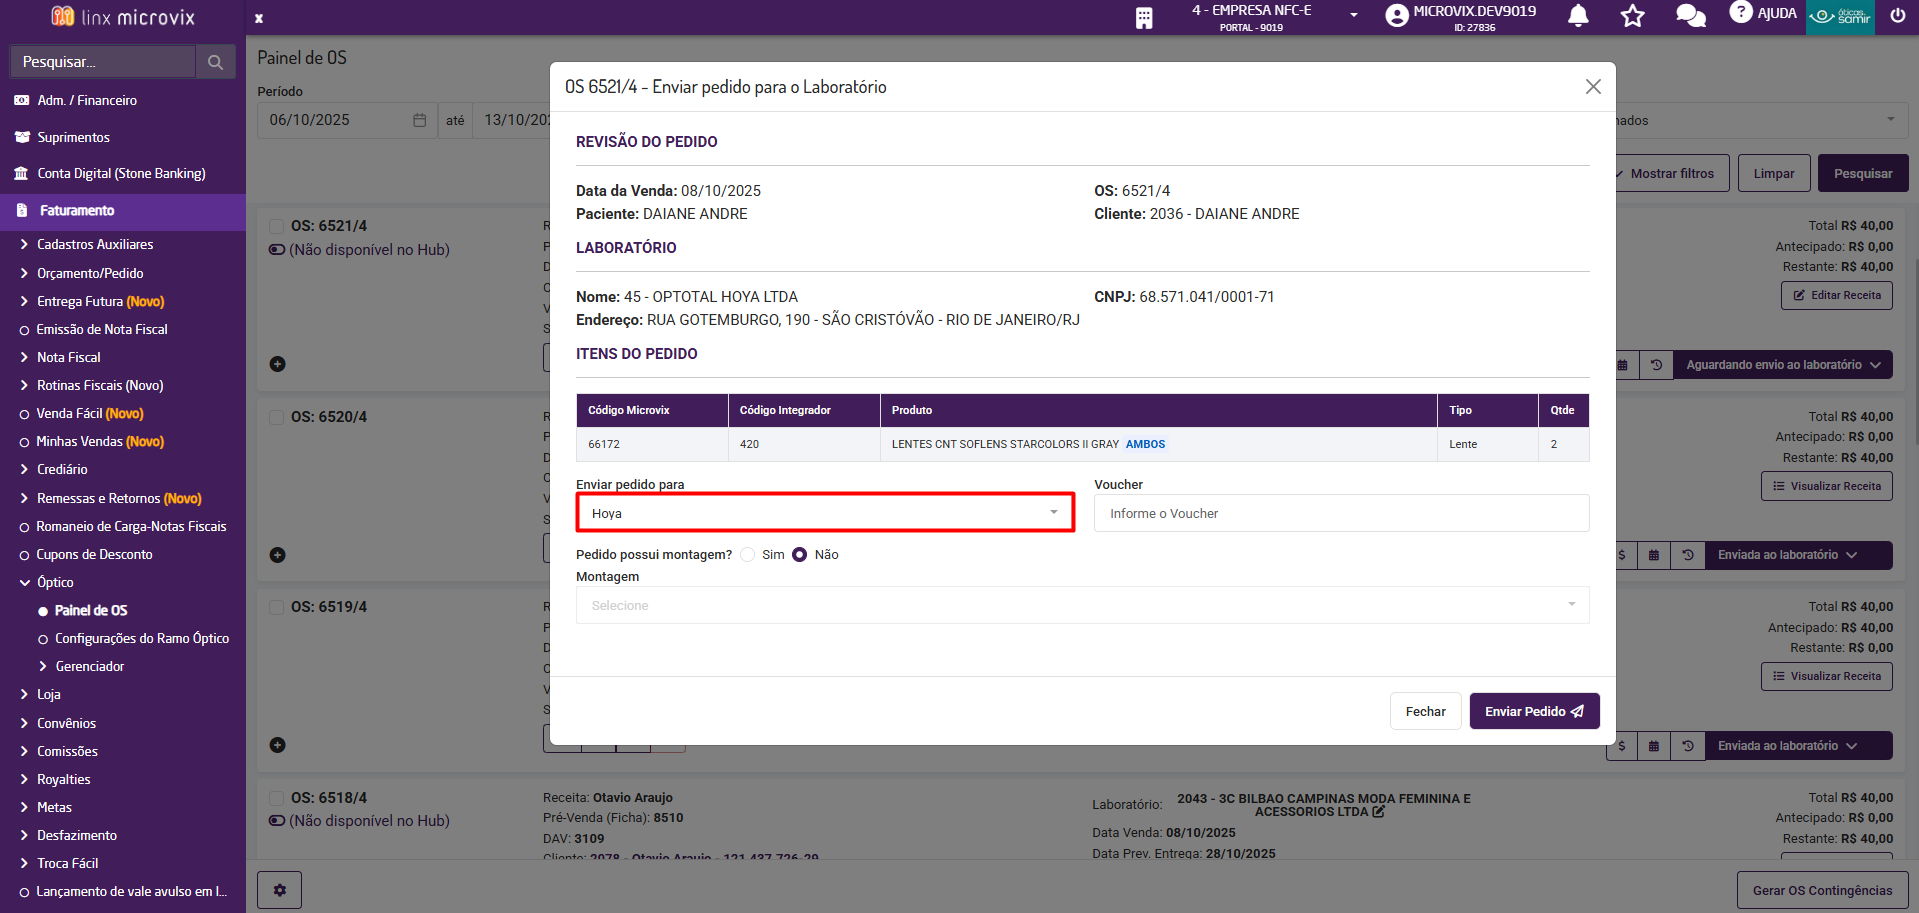Click the Editar Receita button

(x=1837, y=296)
